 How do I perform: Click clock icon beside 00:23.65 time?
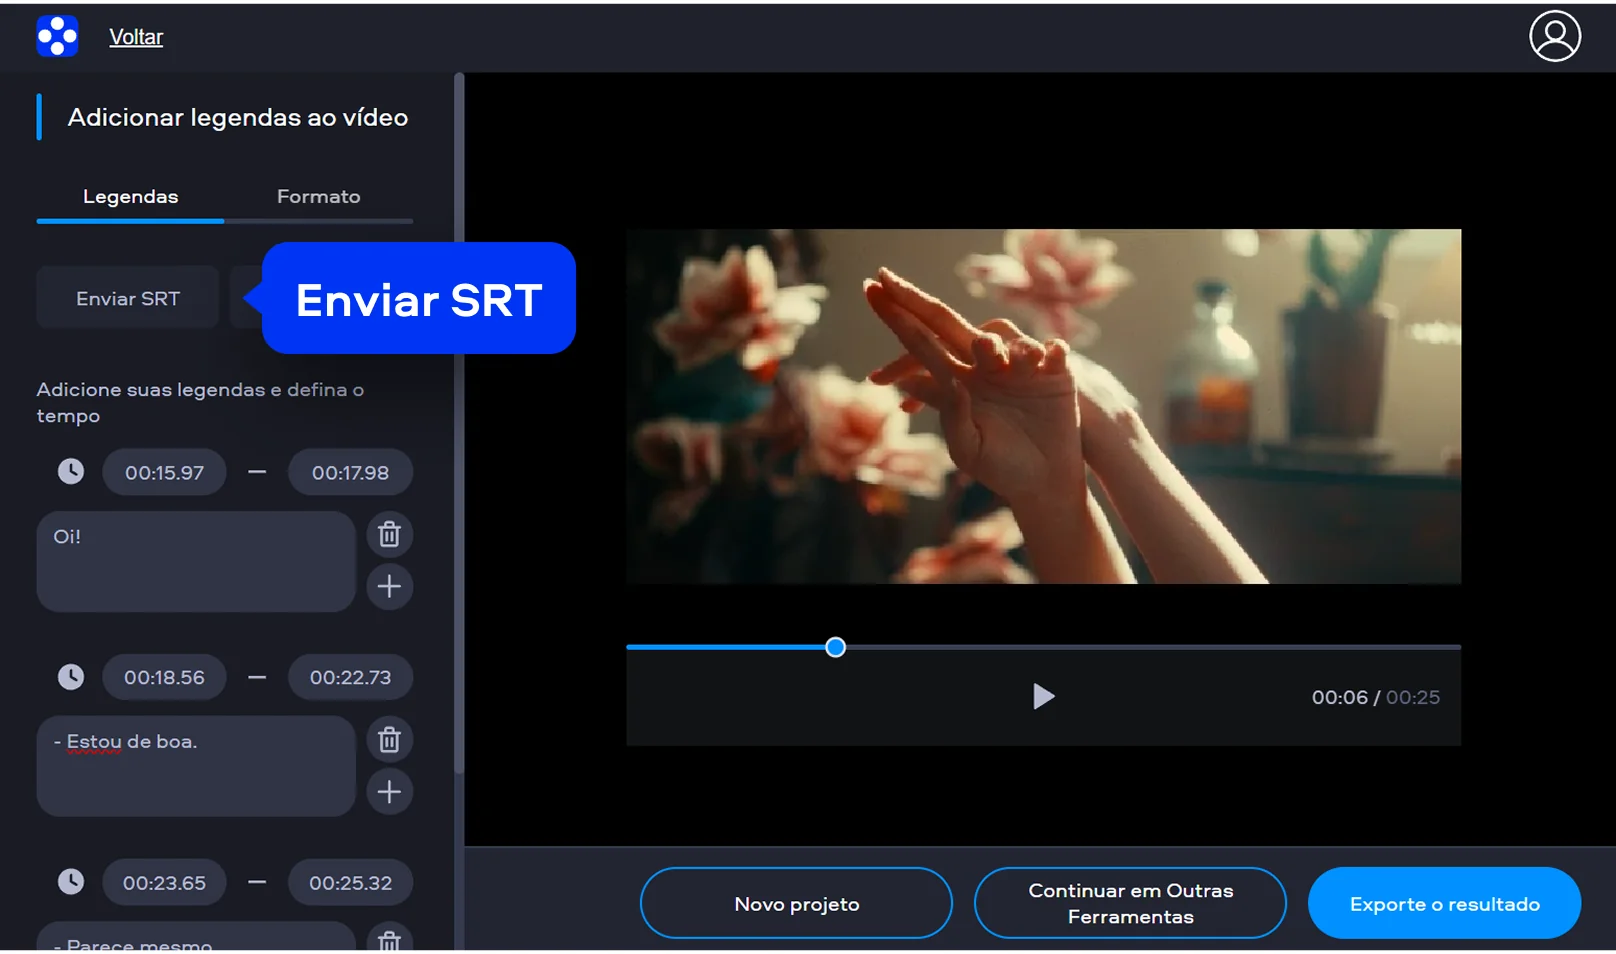(x=71, y=882)
